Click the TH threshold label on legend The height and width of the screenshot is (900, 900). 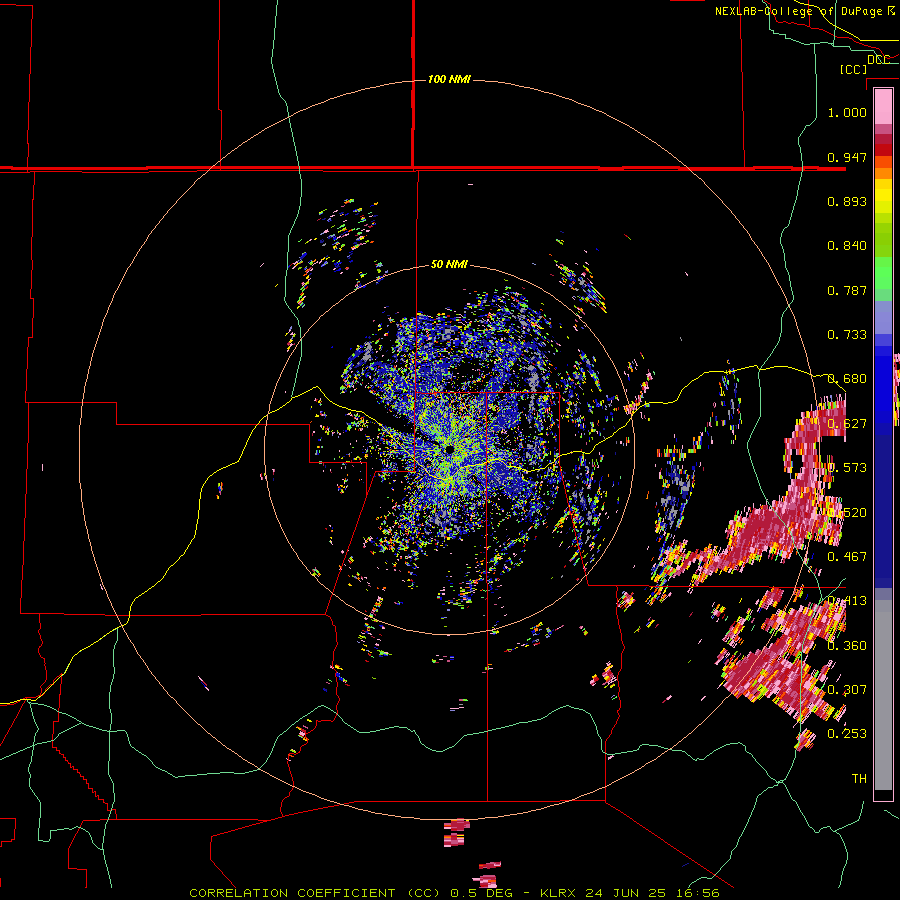coord(859,779)
